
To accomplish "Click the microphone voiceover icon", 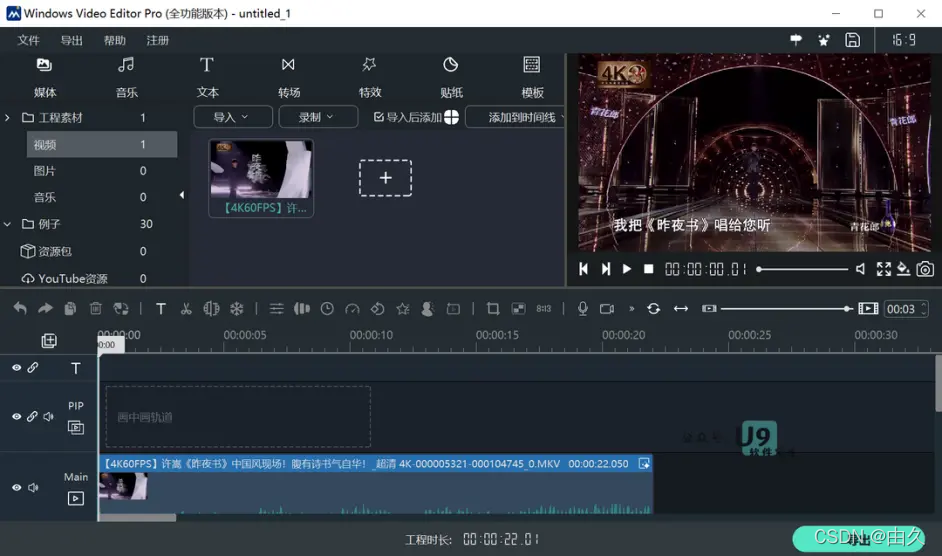I will point(582,308).
